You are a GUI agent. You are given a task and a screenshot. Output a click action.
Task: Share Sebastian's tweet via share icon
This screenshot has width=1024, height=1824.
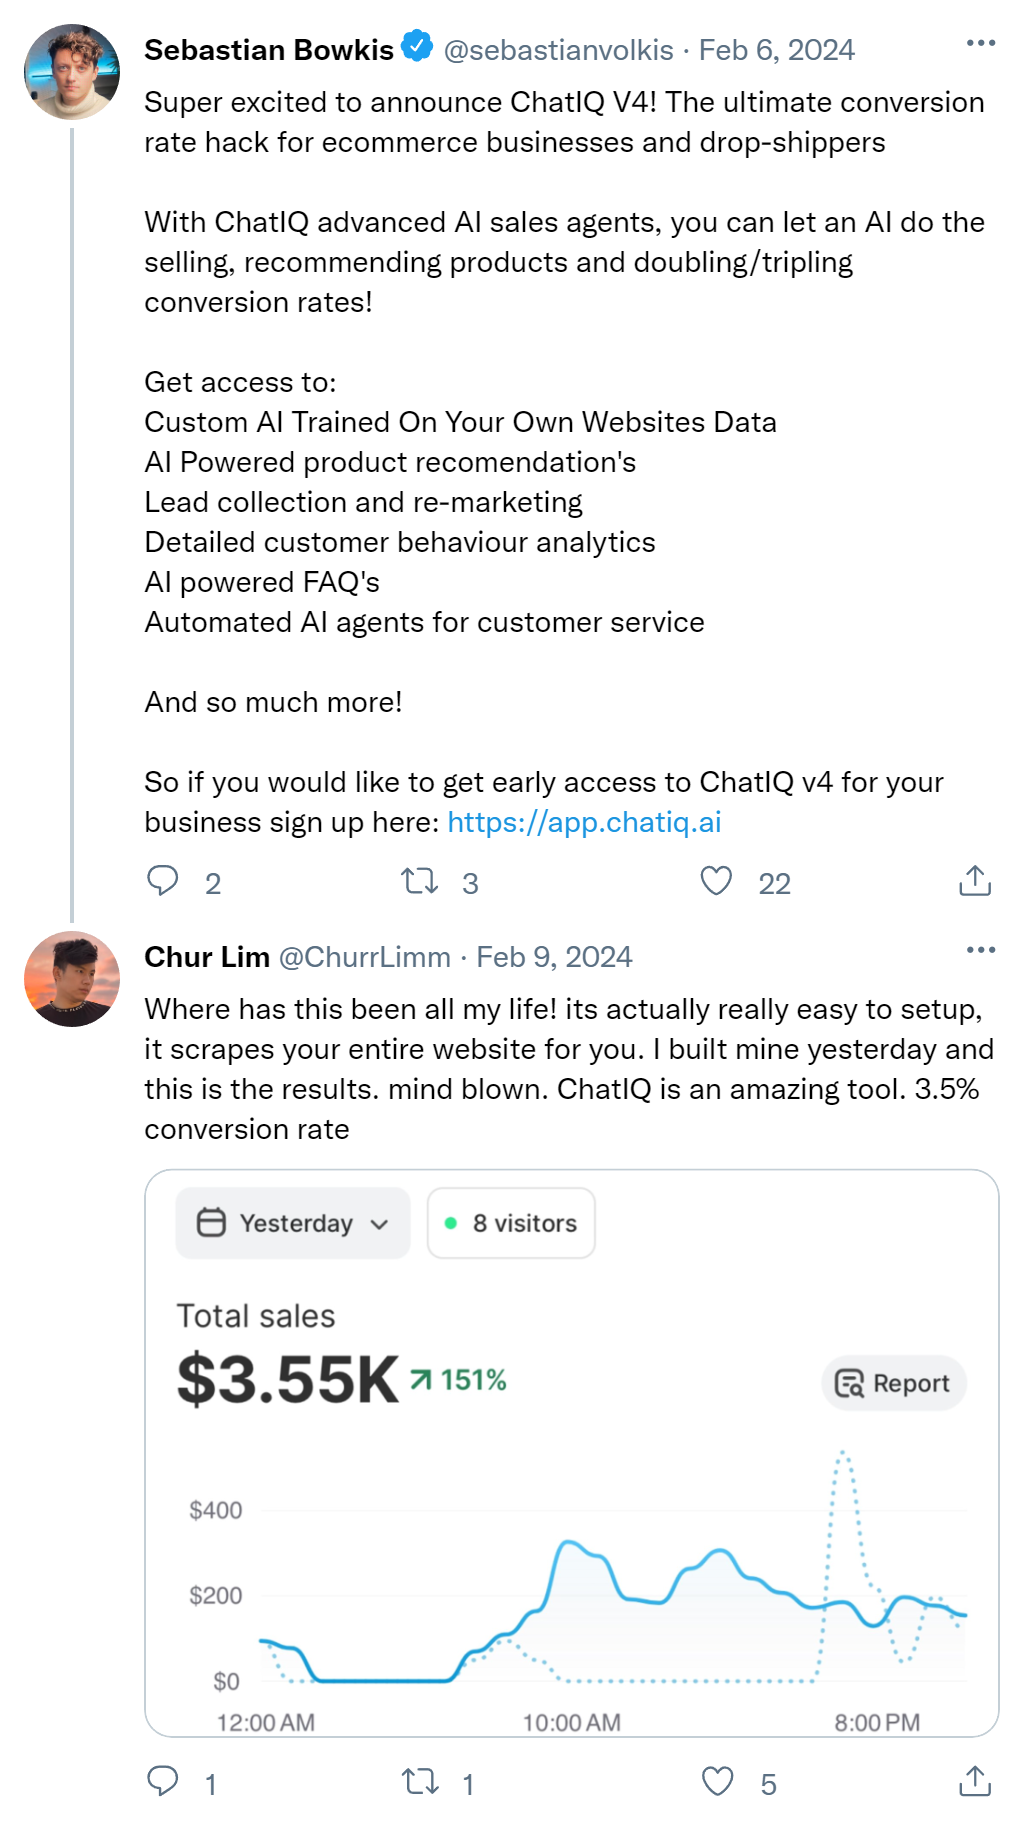tap(975, 881)
